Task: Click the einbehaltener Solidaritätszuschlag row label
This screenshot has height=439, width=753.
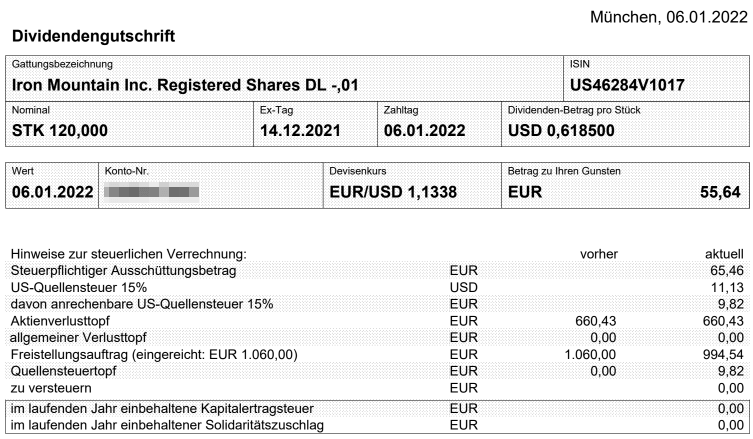Action: (167, 426)
